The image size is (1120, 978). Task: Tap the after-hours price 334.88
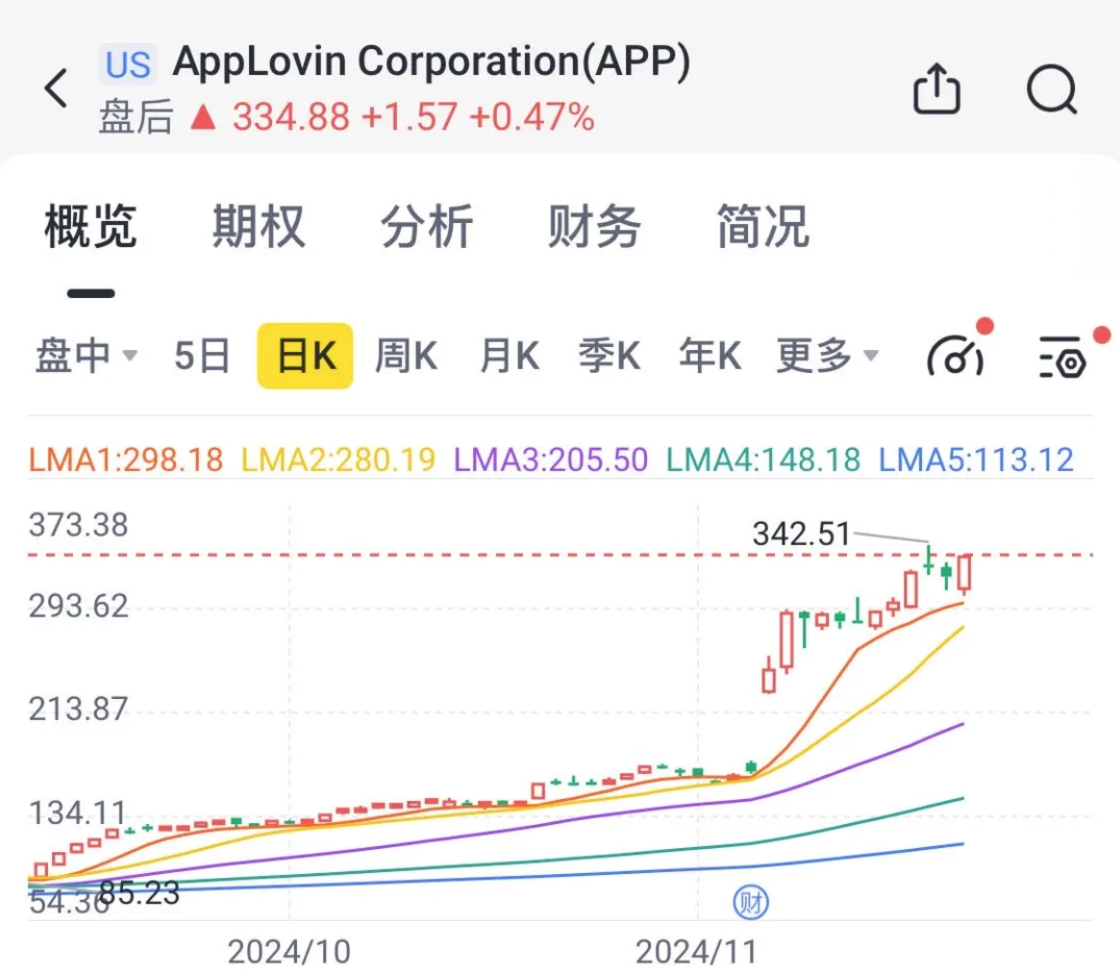pyautogui.click(x=291, y=117)
